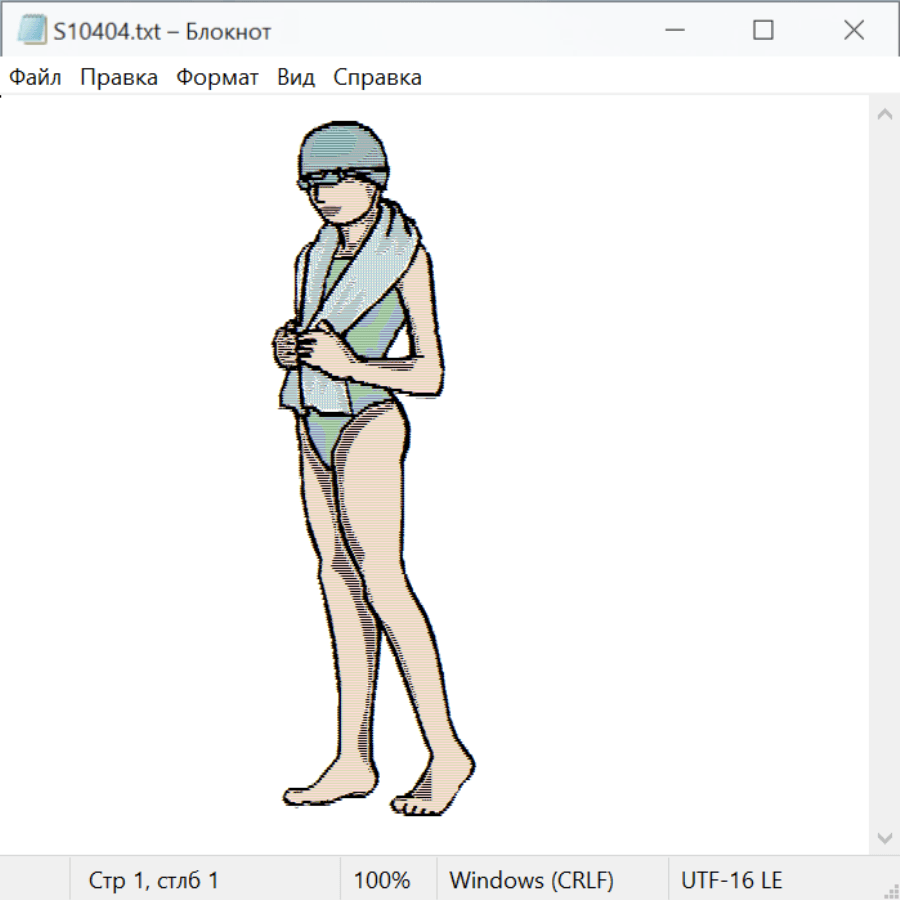This screenshot has width=900, height=900.
Task: Open the Формат menu
Action: coord(217,78)
